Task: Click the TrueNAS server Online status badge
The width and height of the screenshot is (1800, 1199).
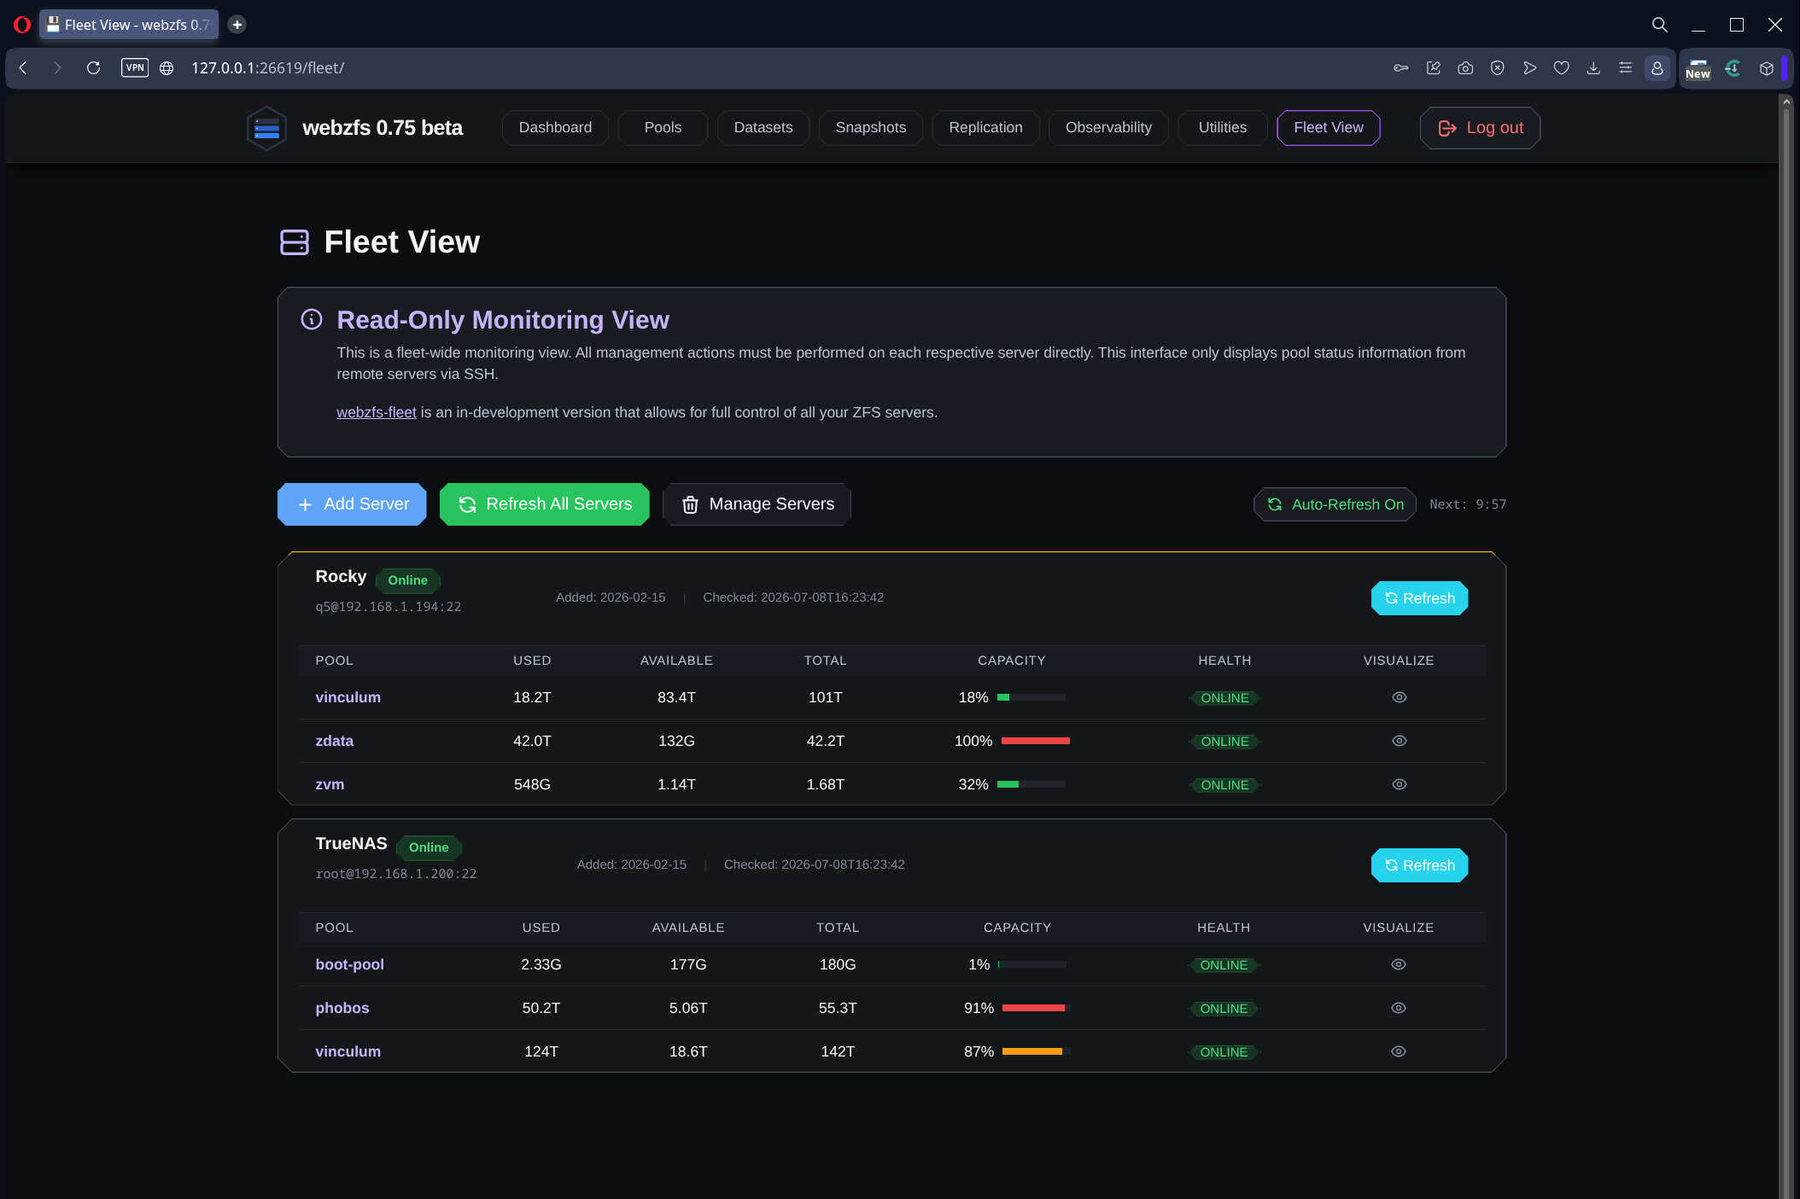Action: pos(429,847)
